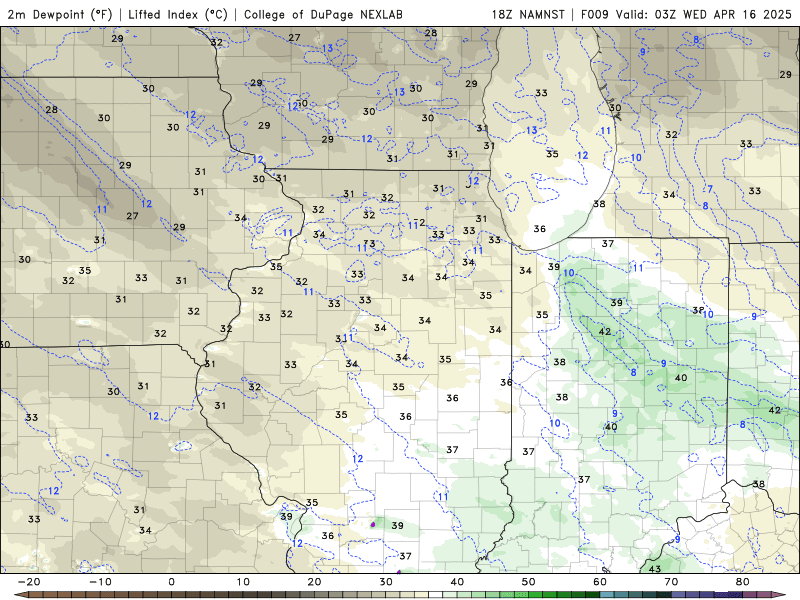Screen dimensions: 800x600
Task: Click the dewpoint value 43 on the map
Action: pos(655,568)
